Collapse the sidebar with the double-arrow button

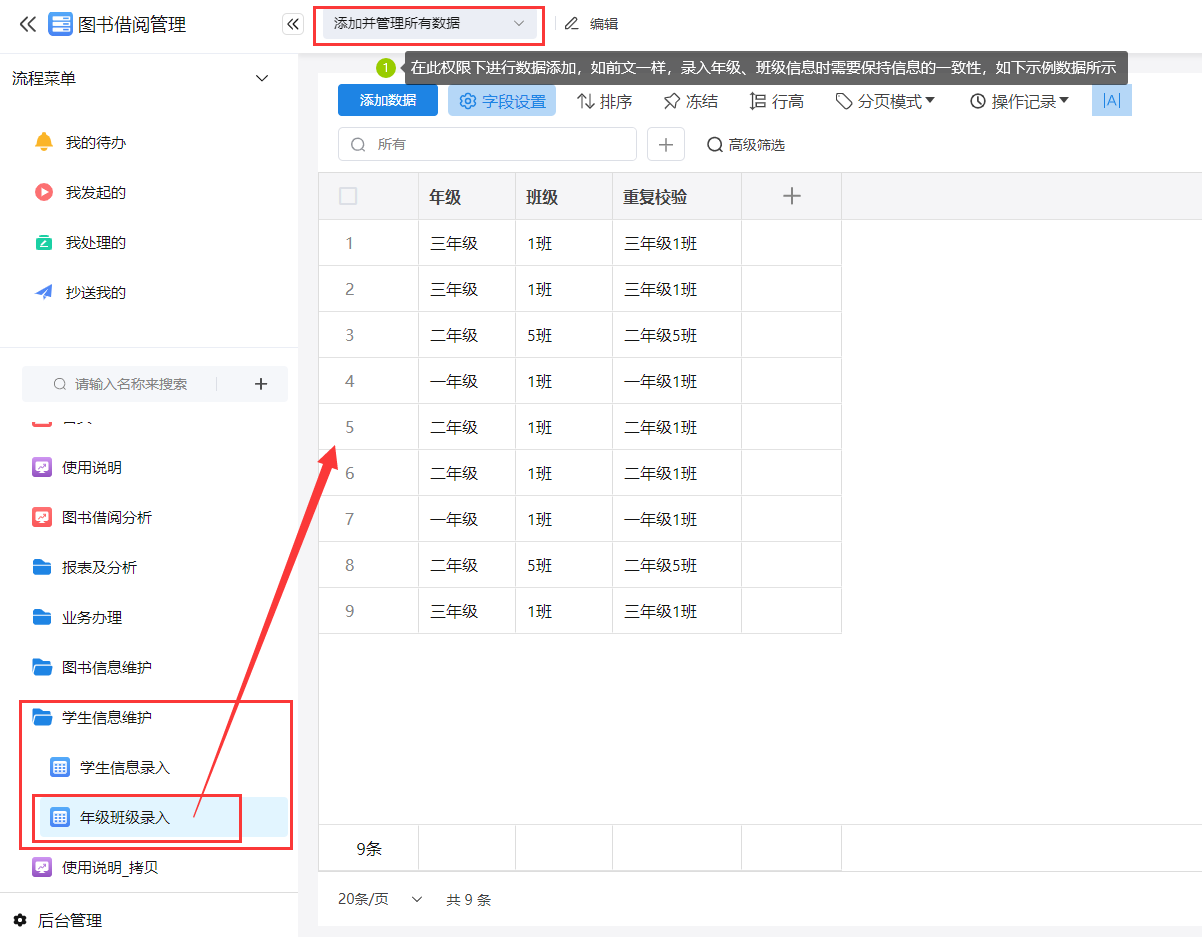click(293, 25)
